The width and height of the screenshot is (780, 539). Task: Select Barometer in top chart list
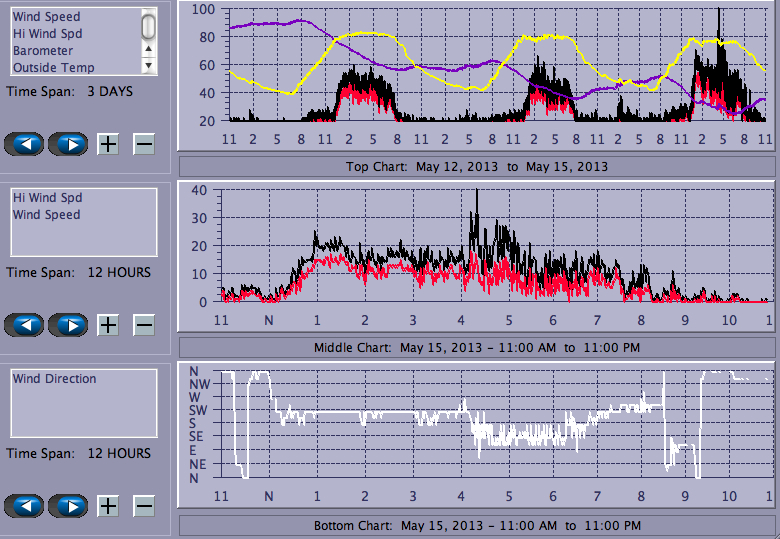pos(42,51)
